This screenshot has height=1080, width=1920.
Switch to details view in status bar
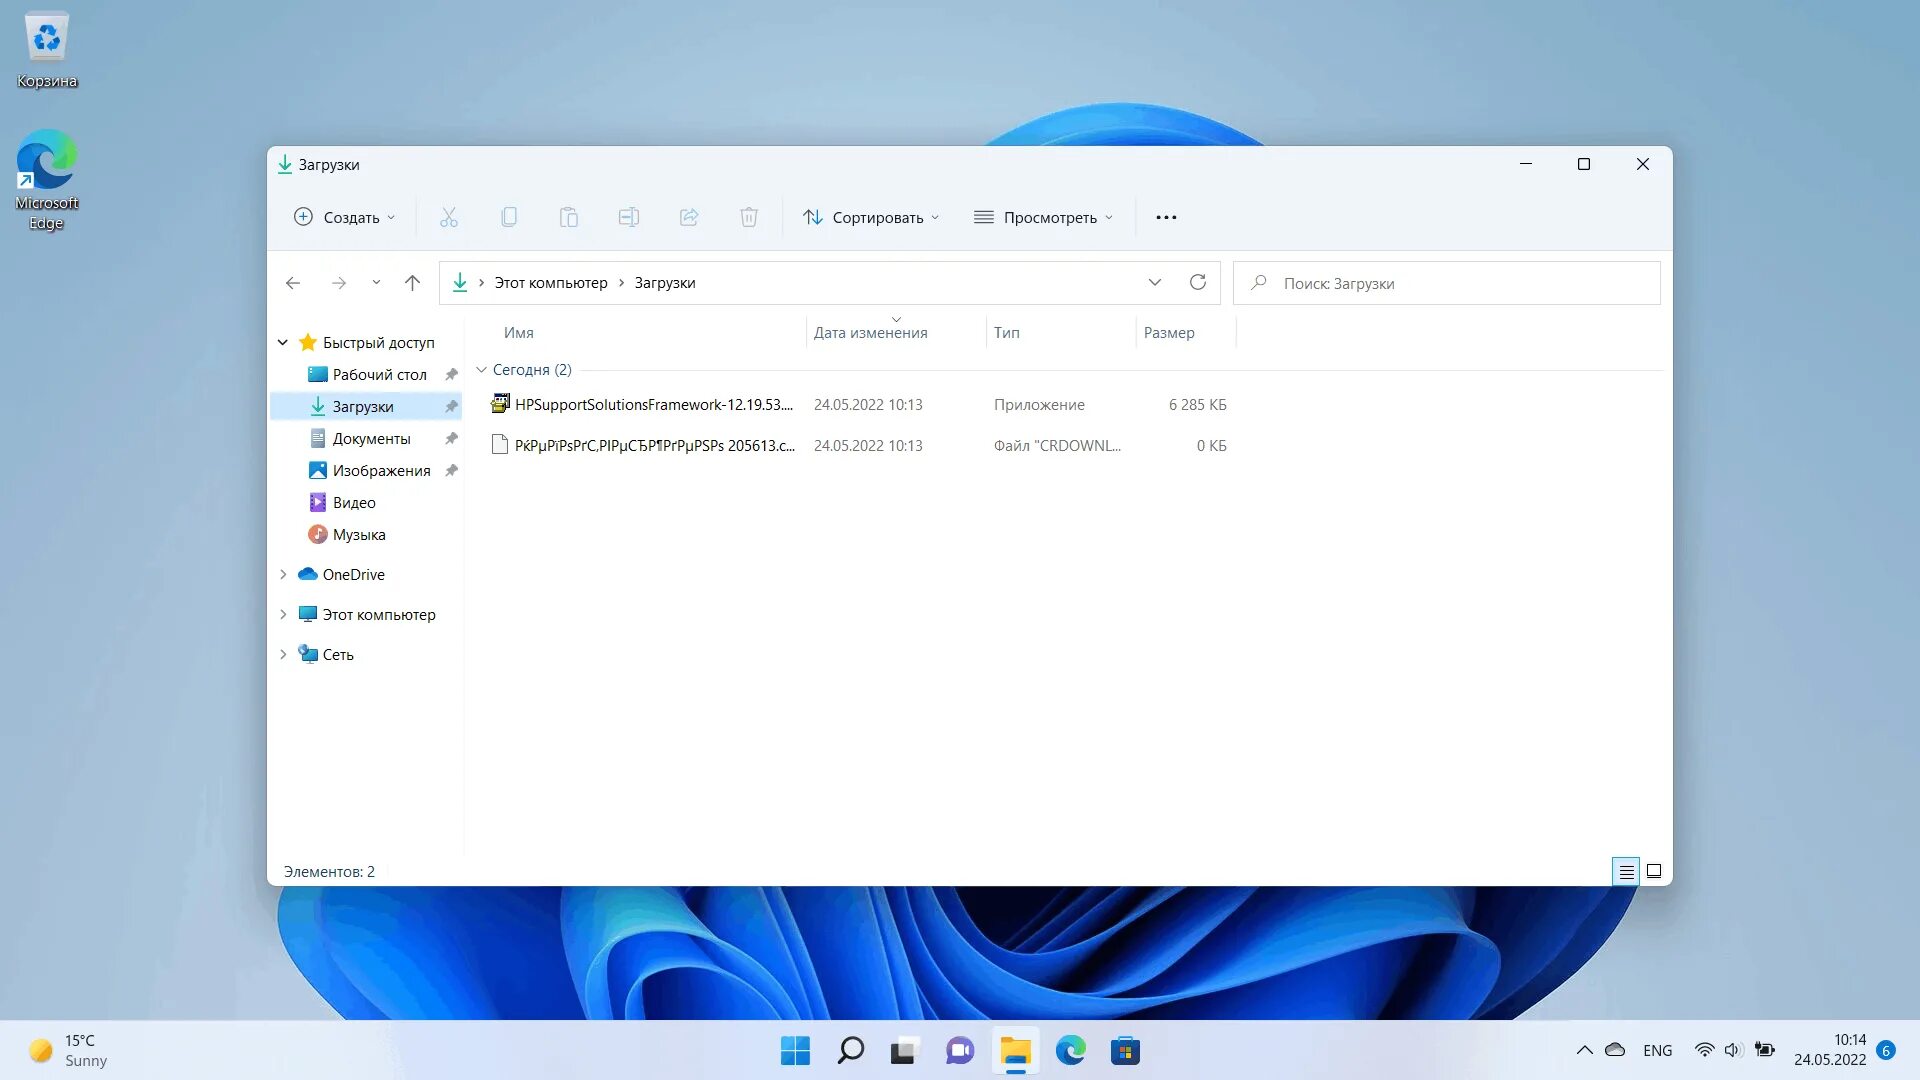(1626, 872)
